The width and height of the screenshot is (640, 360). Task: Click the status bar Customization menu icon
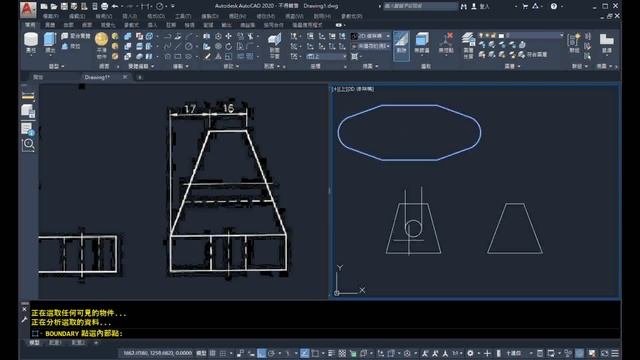click(x=615, y=353)
